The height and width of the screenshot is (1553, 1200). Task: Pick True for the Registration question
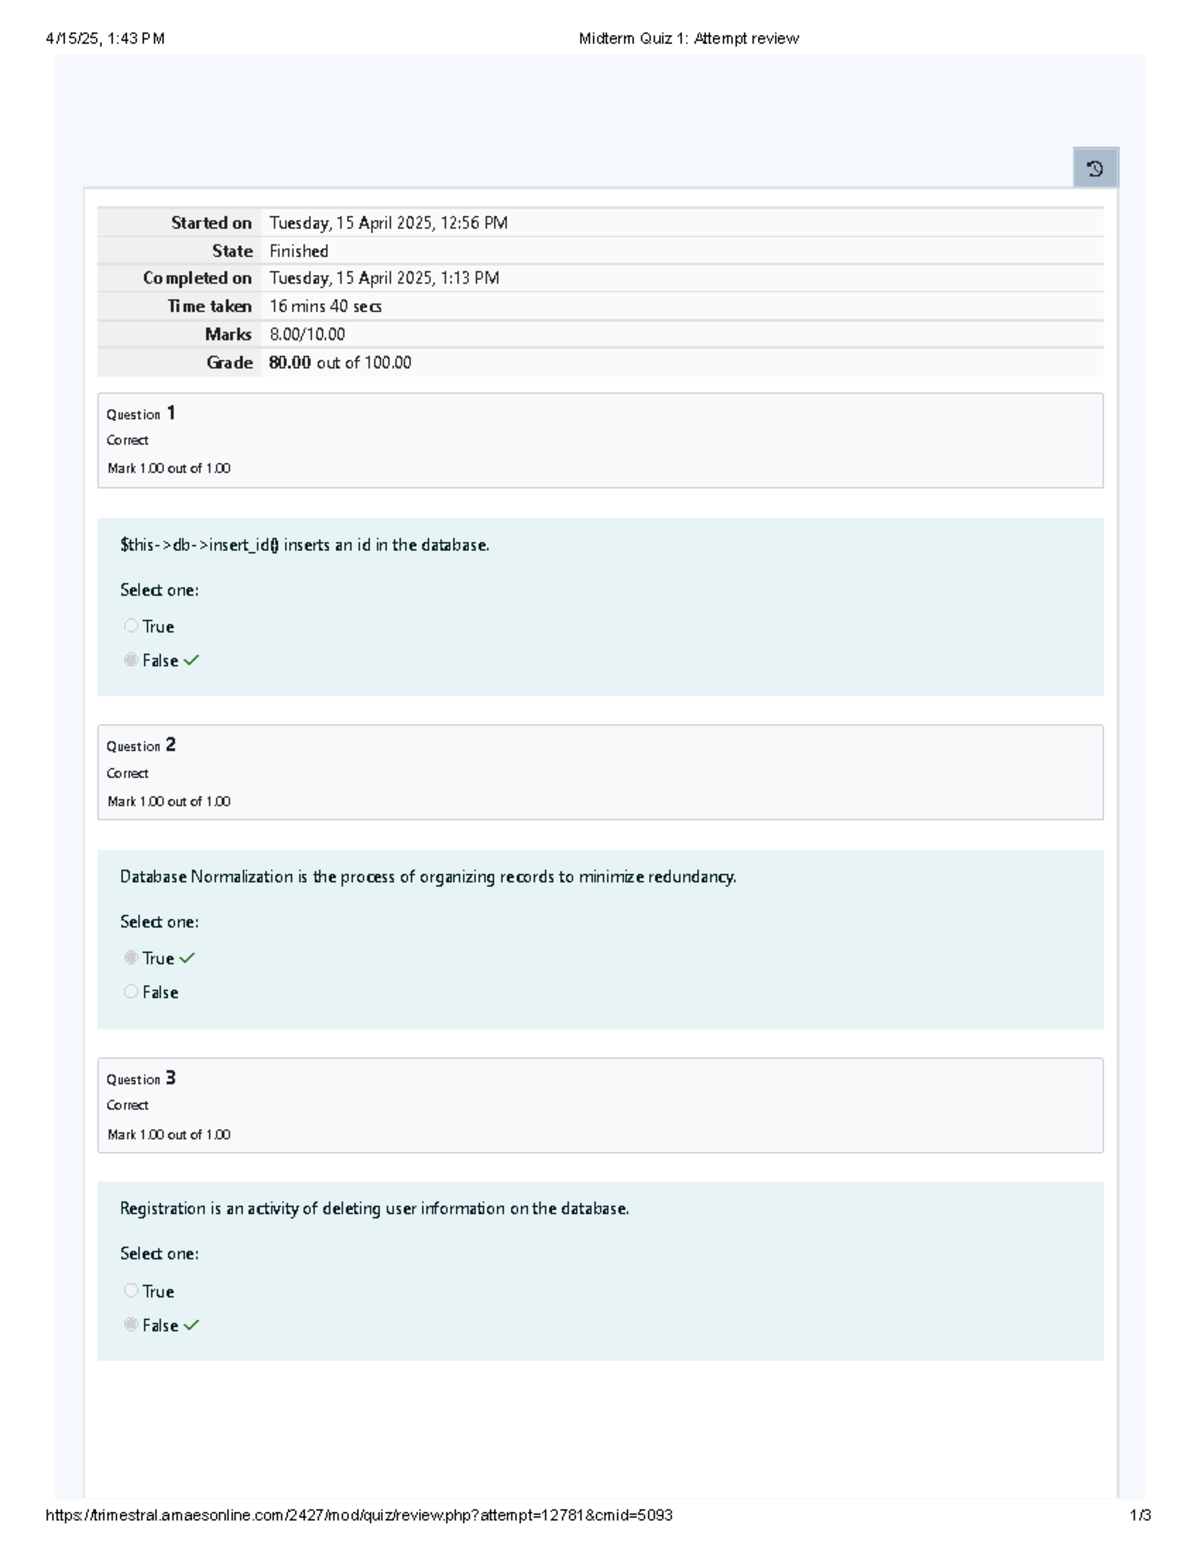[131, 1291]
